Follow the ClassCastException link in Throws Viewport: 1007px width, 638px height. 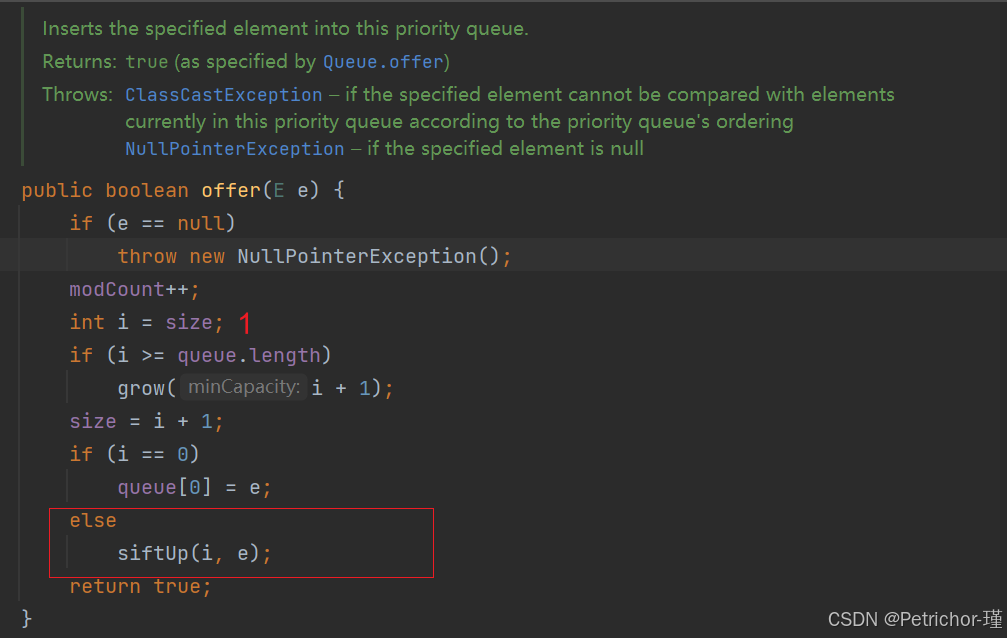point(223,94)
